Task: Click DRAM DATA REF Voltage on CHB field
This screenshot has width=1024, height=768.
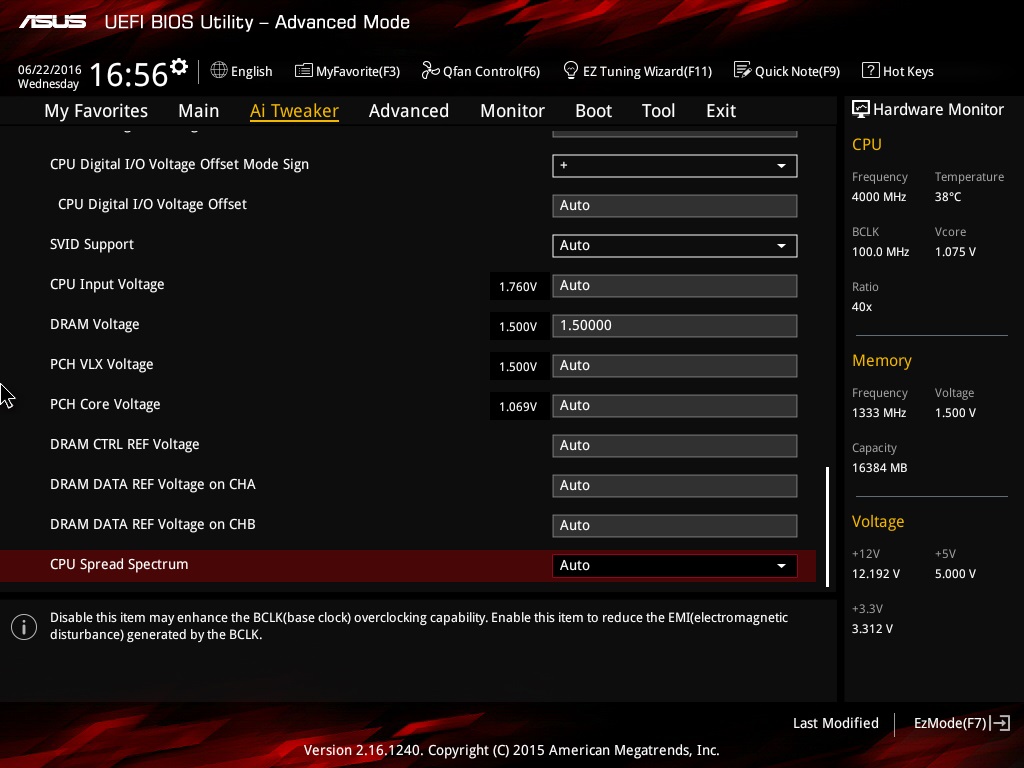Action: tap(675, 526)
